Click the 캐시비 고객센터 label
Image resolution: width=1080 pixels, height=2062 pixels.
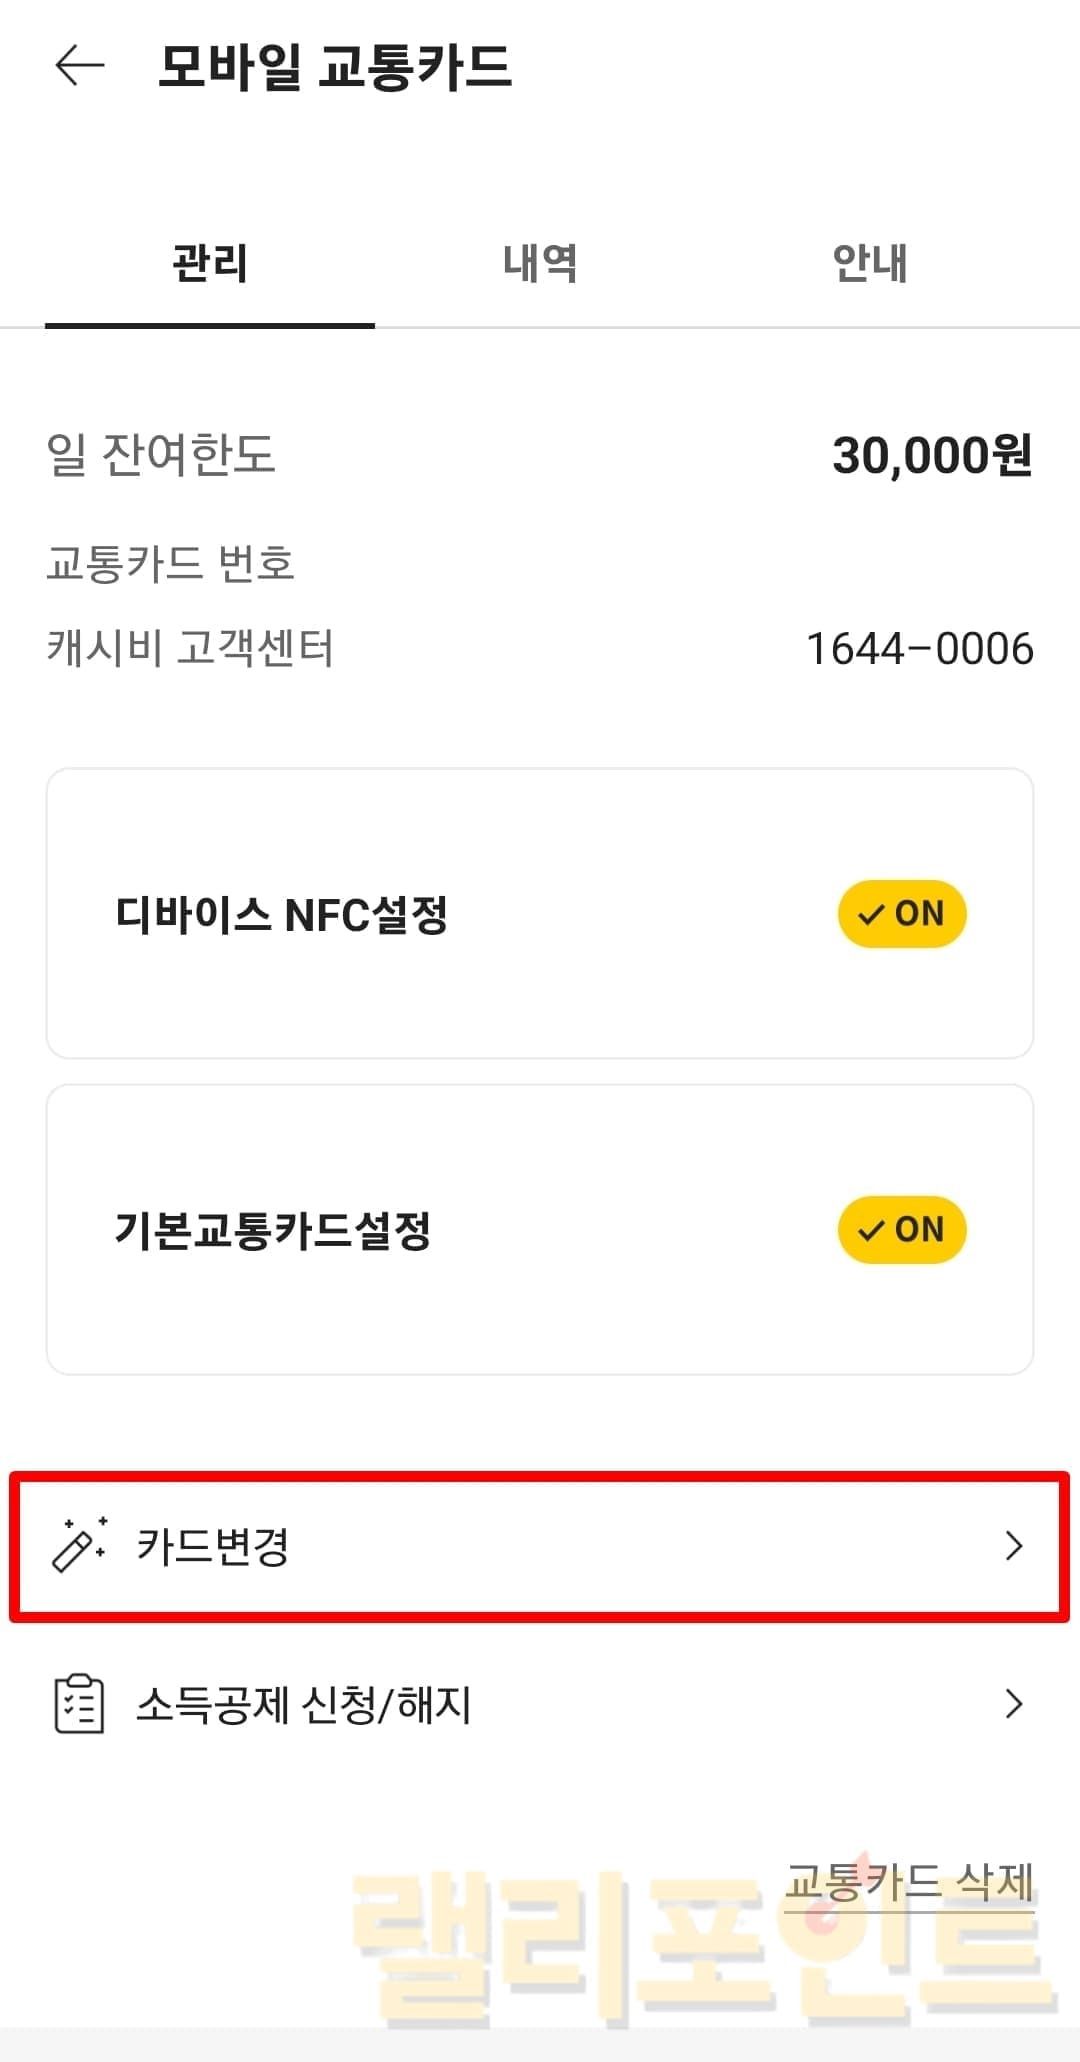click(x=190, y=649)
